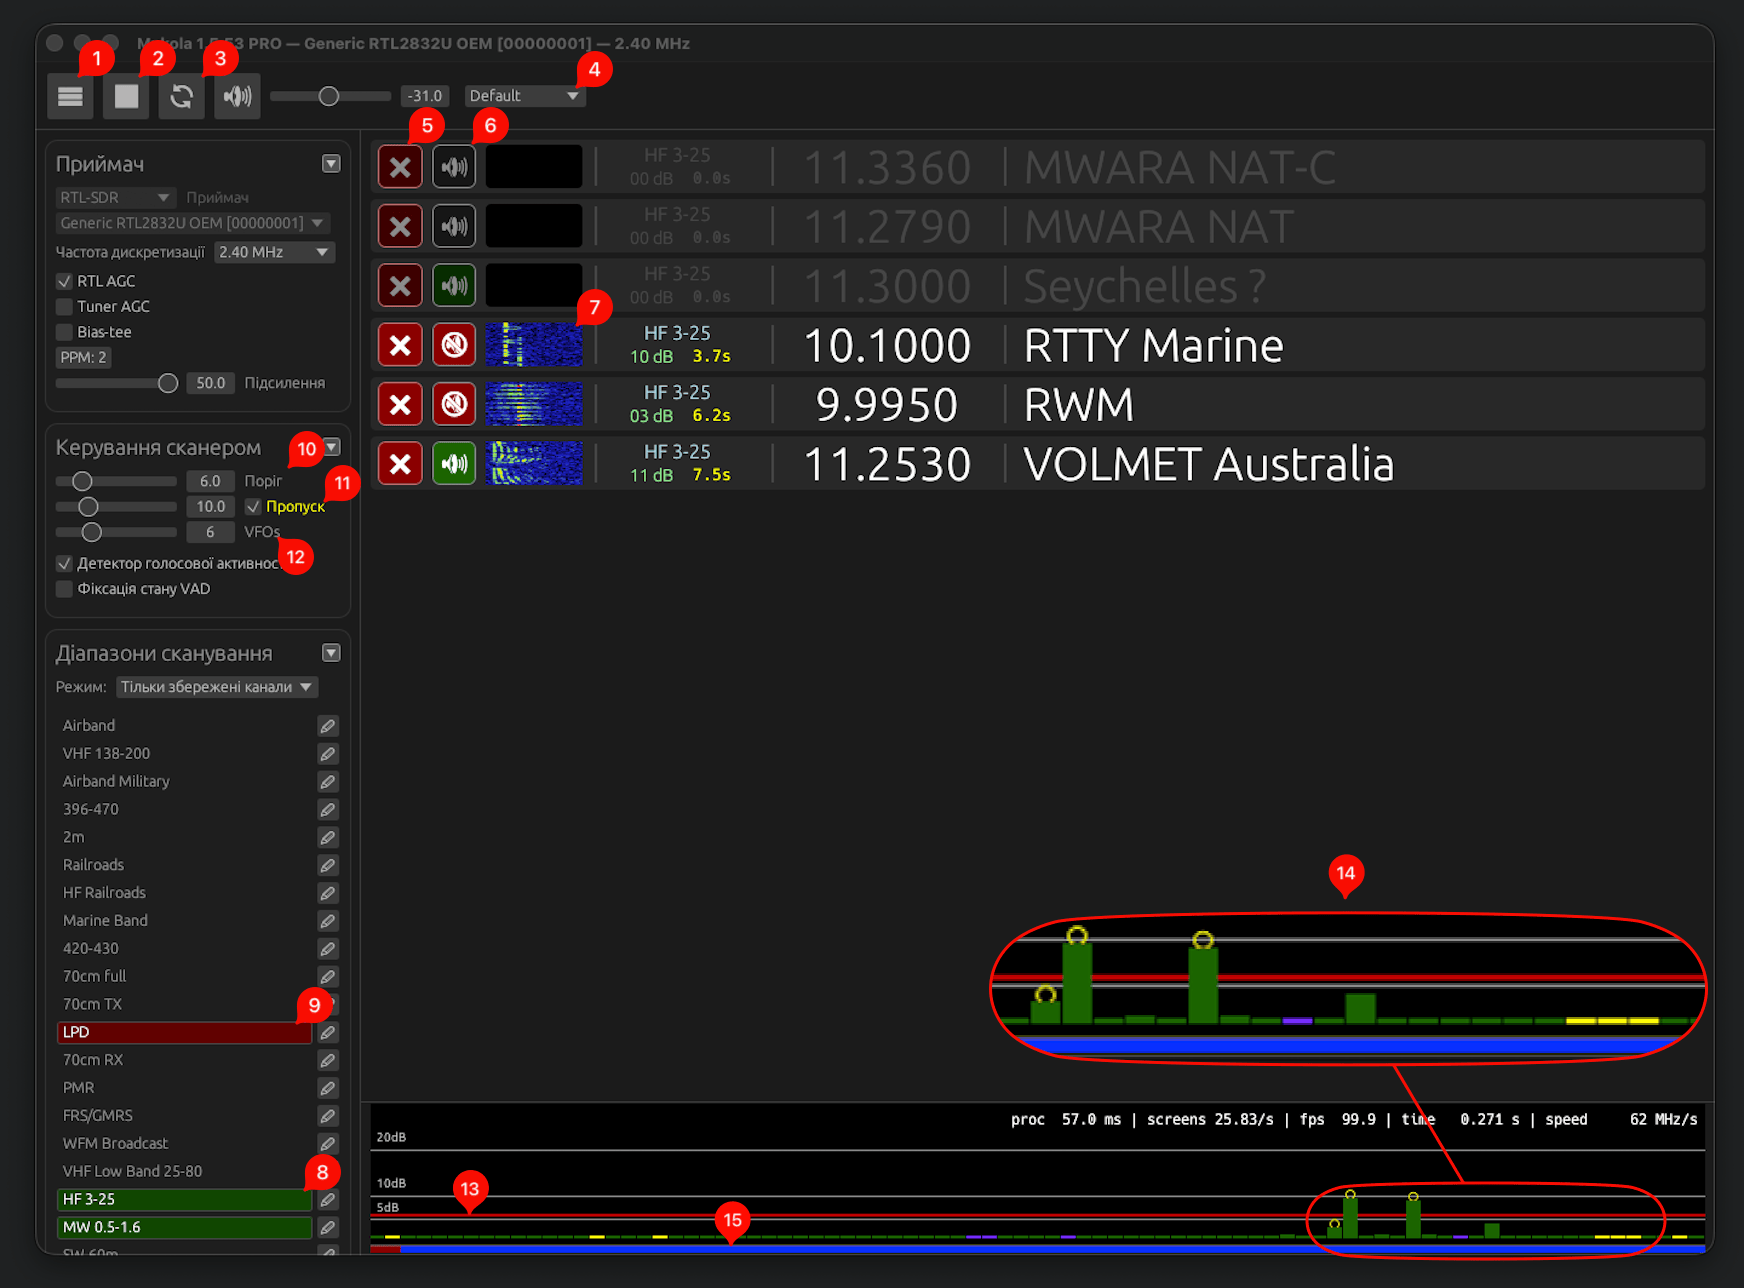Viewport: 1744px width, 1288px height.
Task: Edit the MW 0.5-1.6 scan range
Action: tap(328, 1227)
